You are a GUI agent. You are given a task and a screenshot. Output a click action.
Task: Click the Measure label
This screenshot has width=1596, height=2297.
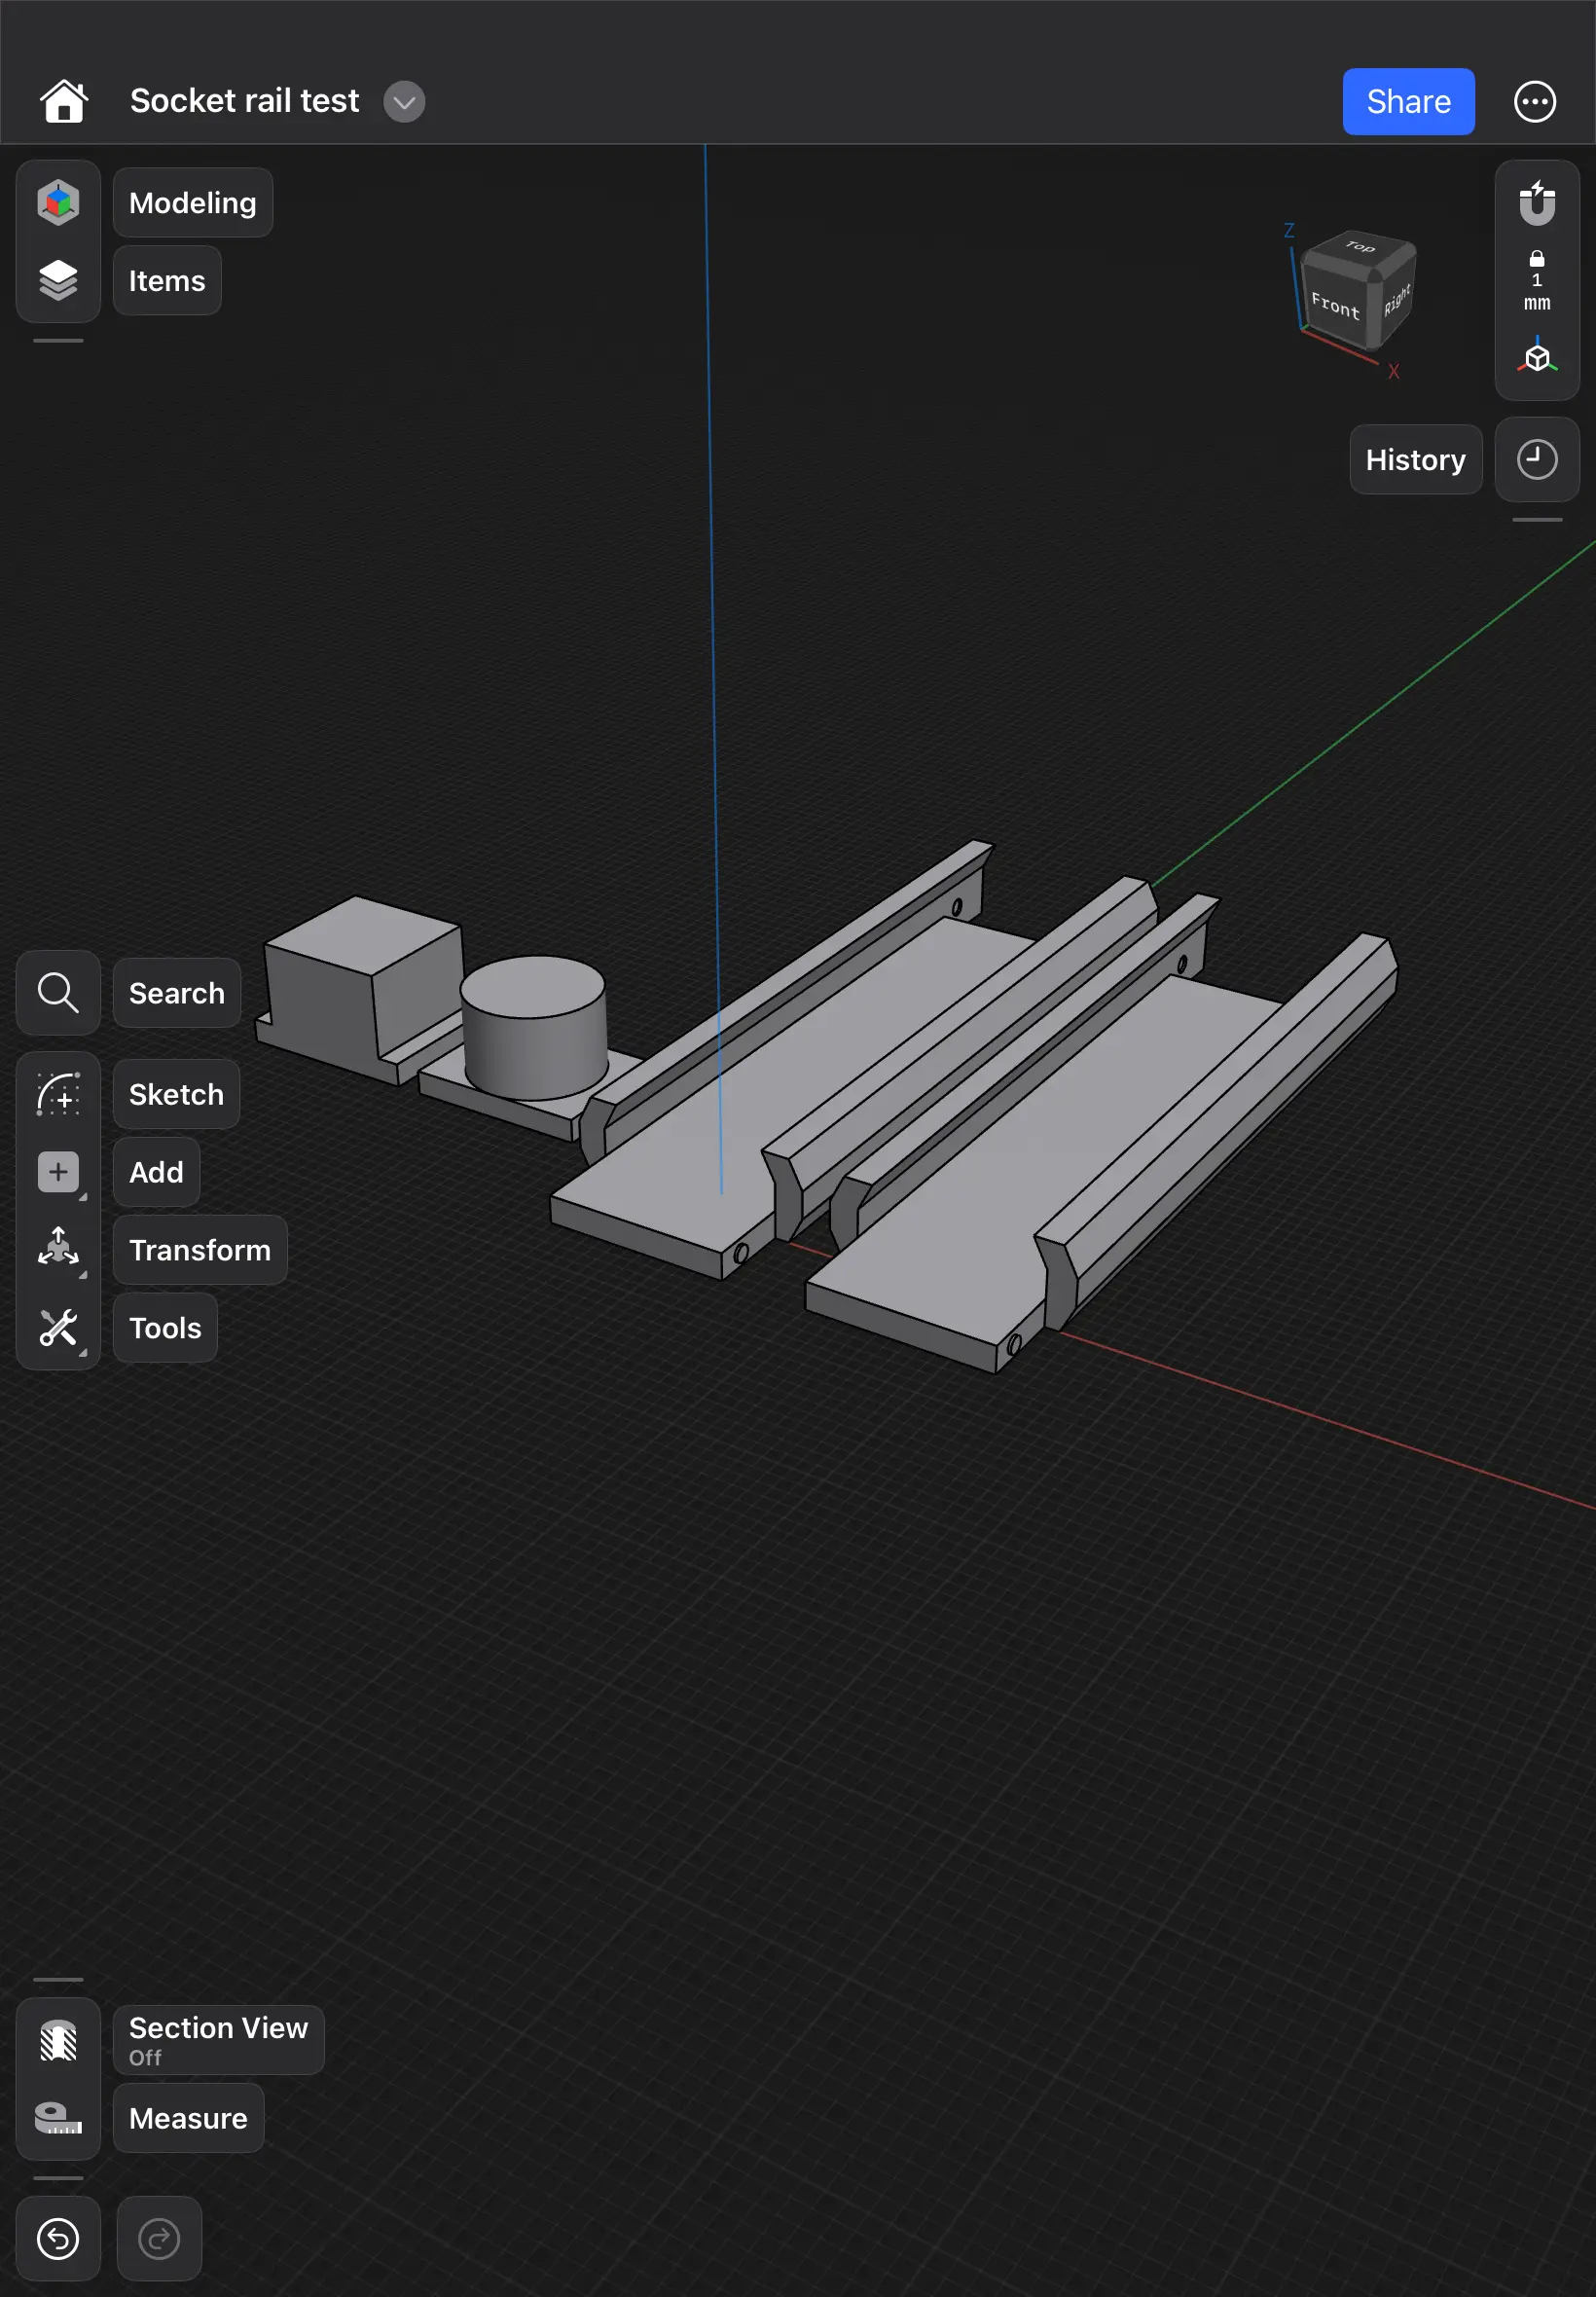coord(188,2118)
